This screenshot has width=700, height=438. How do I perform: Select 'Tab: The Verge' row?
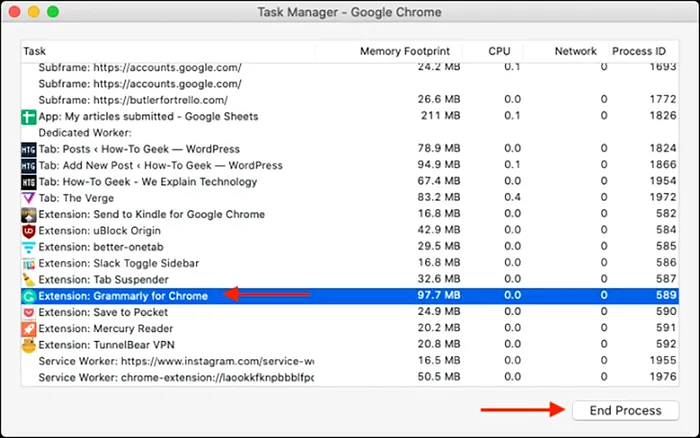pos(350,198)
